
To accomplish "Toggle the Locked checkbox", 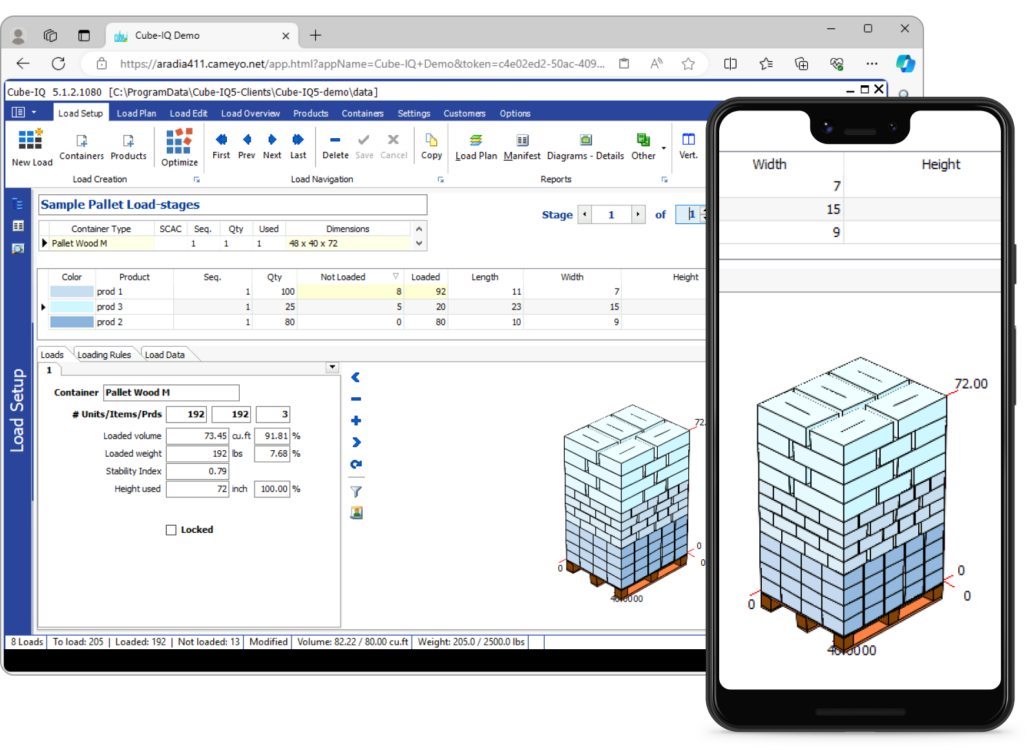I will pos(171,530).
